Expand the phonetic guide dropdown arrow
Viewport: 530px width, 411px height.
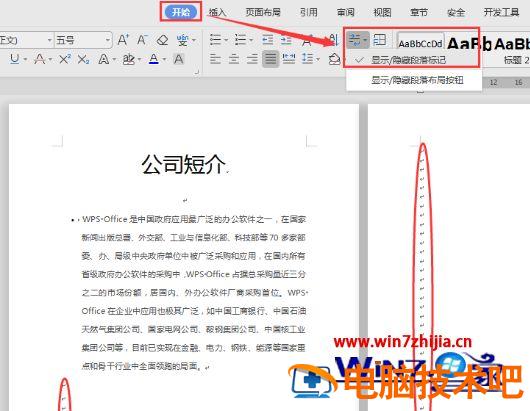pyautogui.click(x=194, y=40)
